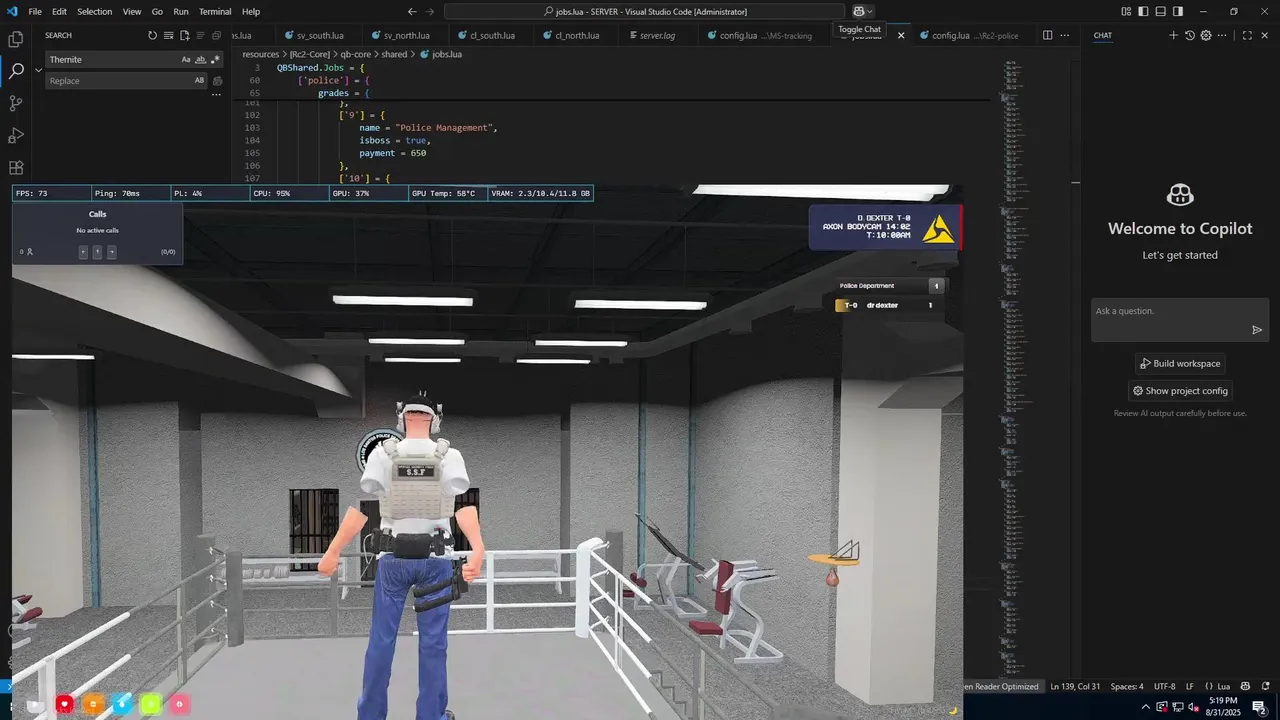The image size is (1280, 720).
Task: Click shared in breadcrumb path
Action: pyautogui.click(x=394, y=54)
